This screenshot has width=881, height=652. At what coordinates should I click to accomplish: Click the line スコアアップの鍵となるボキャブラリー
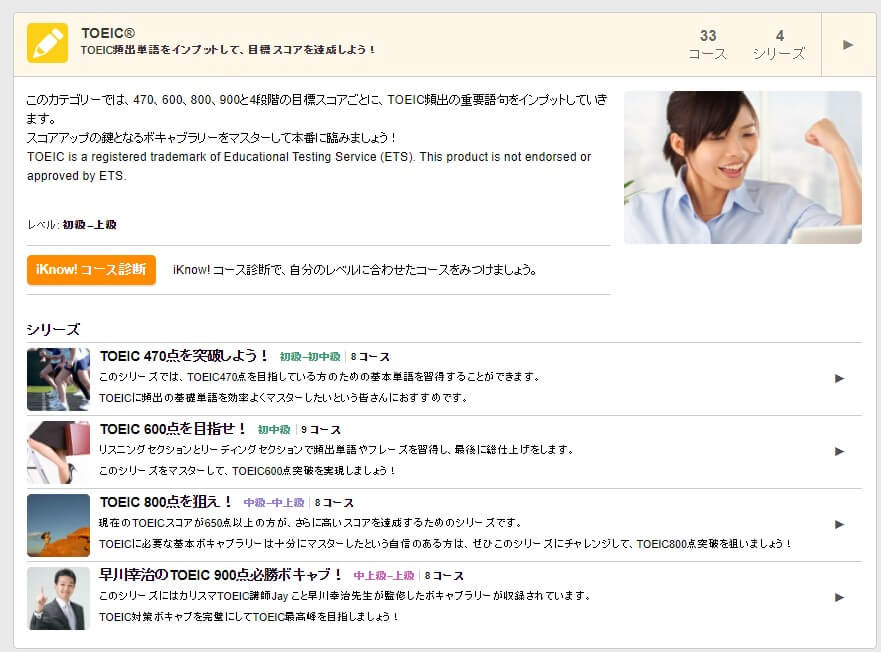click(x=211, y=138)
